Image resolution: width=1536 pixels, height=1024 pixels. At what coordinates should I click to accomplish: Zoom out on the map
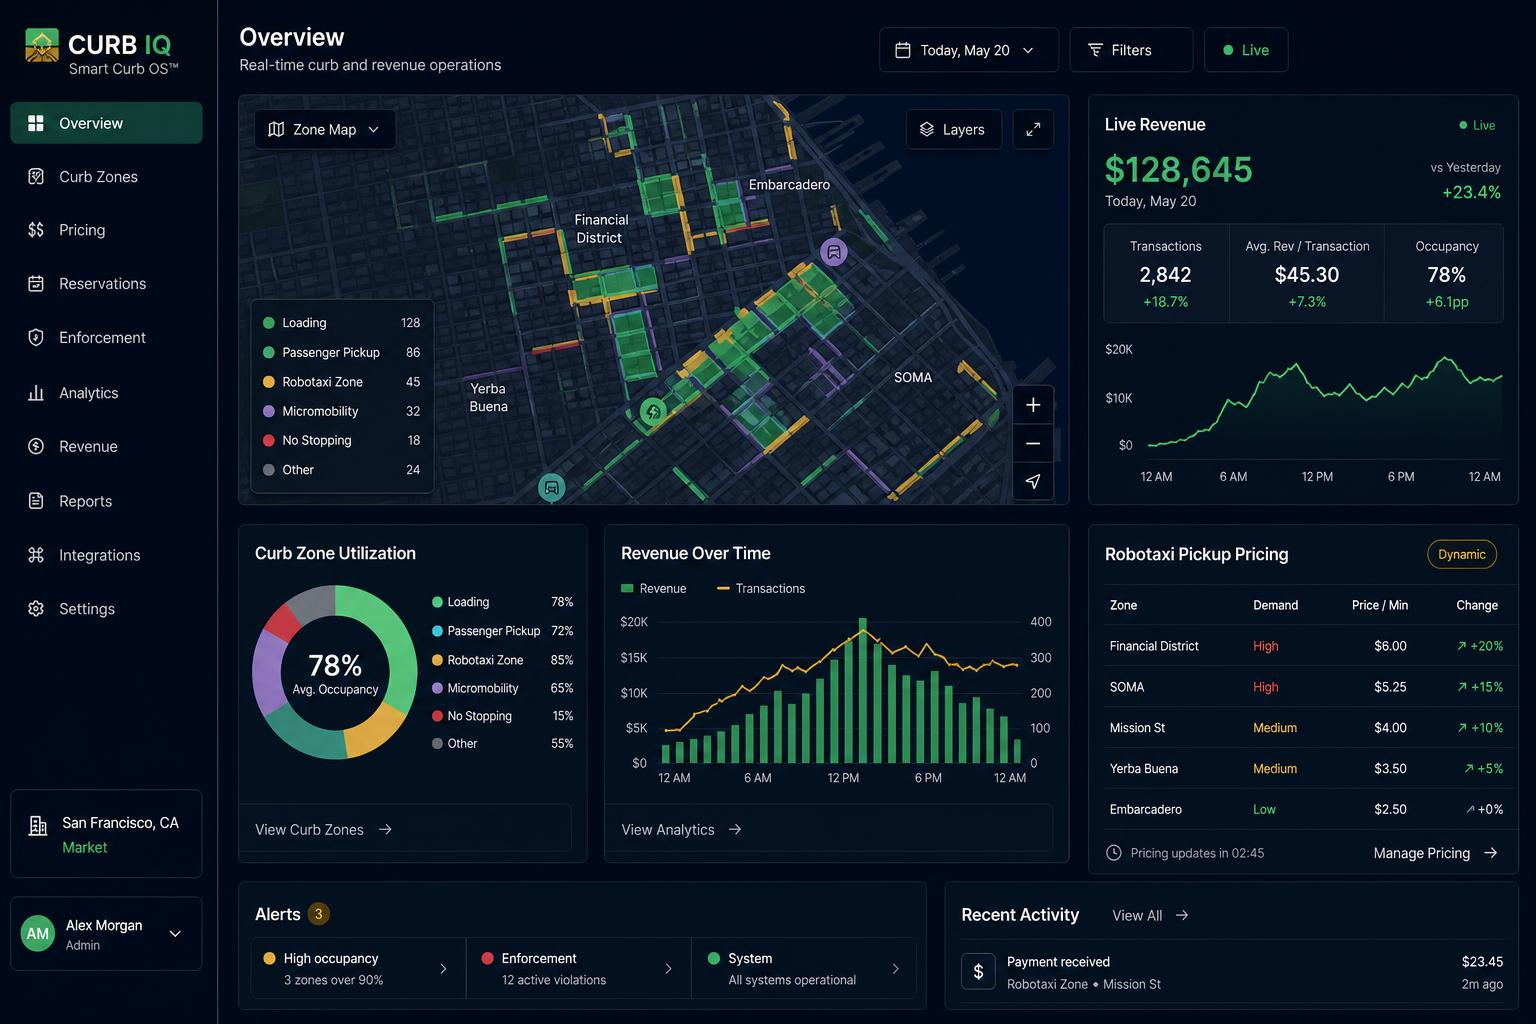1033,443
